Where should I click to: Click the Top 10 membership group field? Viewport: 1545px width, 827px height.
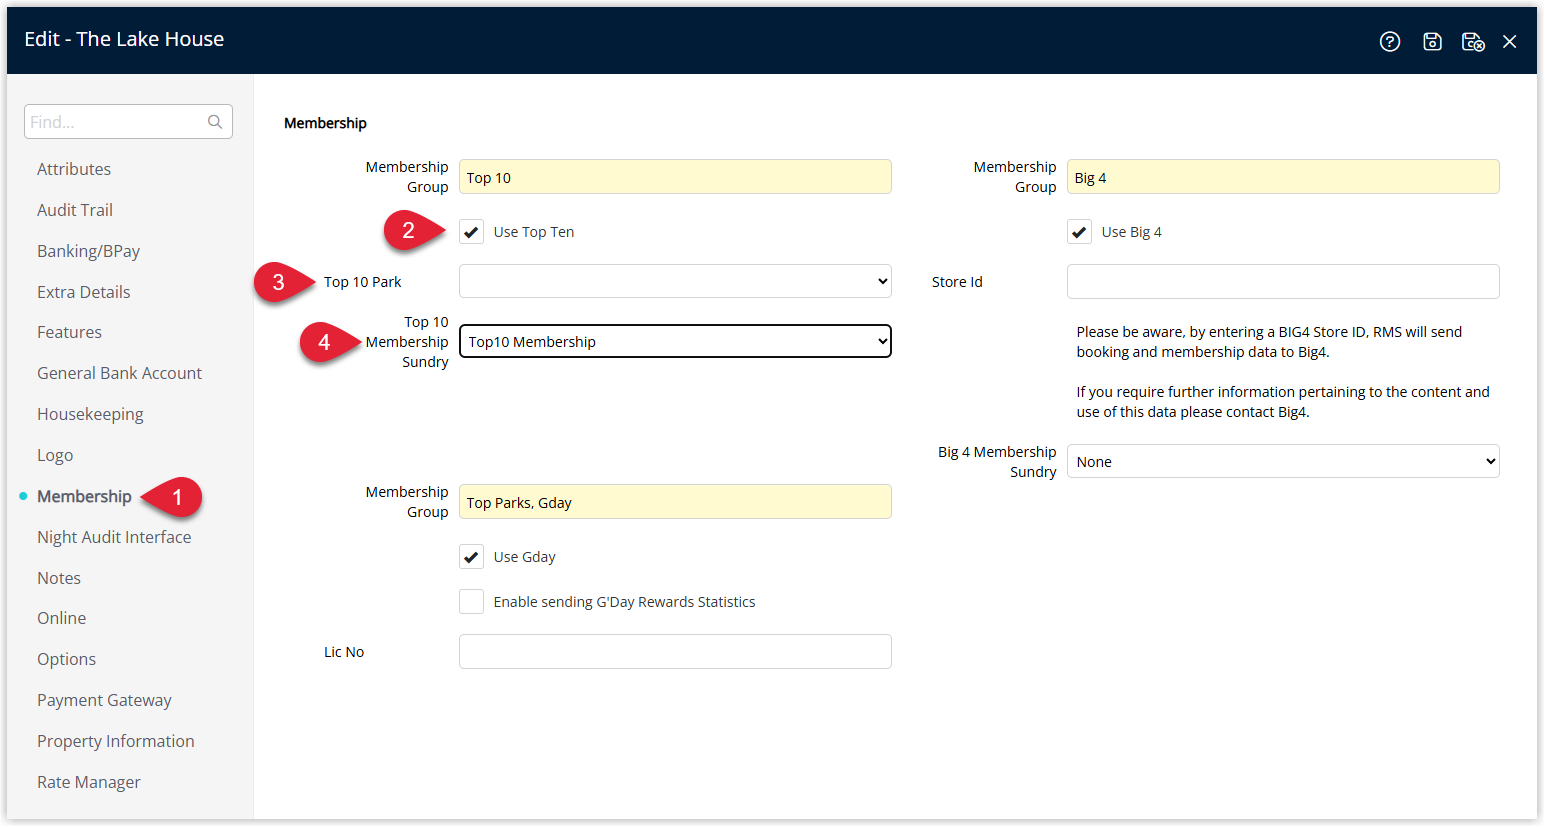675,177
